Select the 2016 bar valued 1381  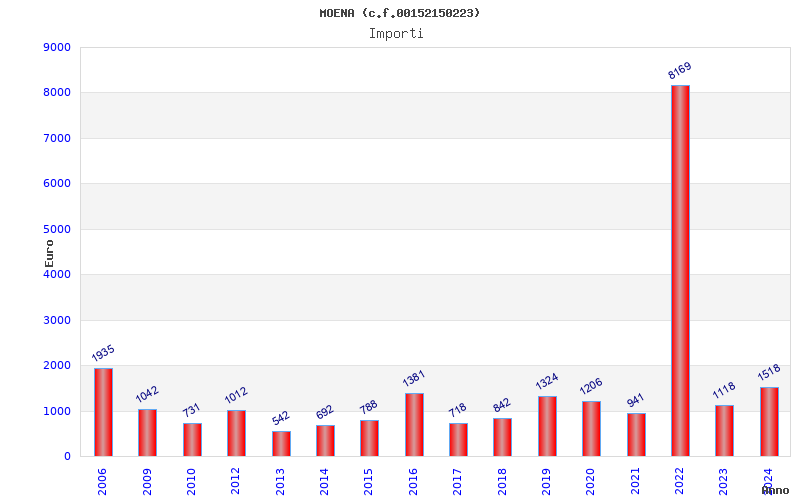click(x=414, y=425)
